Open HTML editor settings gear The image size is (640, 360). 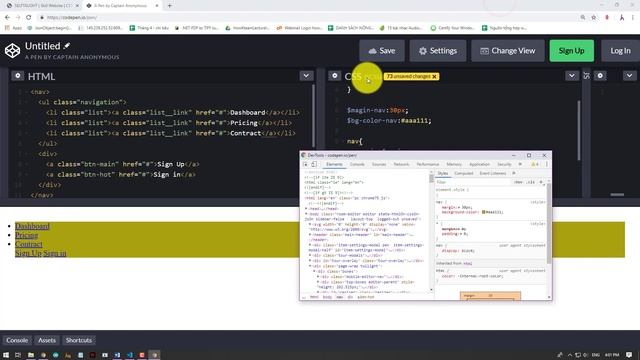pos(17,76)
